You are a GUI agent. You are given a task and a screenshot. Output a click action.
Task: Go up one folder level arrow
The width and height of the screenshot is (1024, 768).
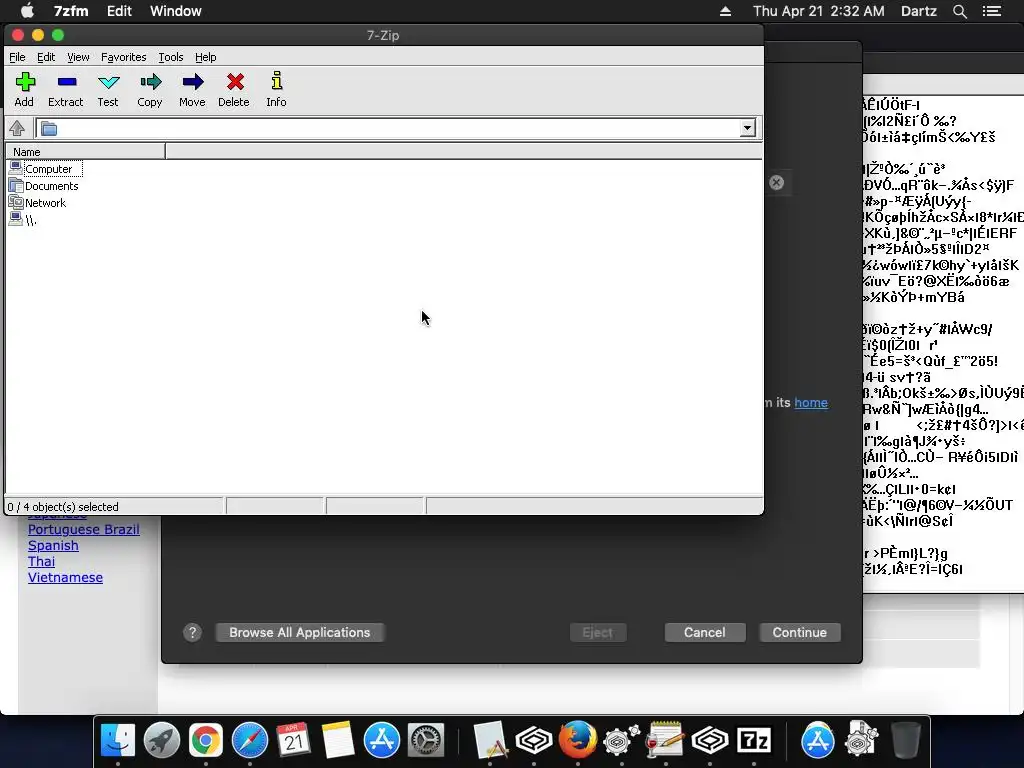pos(17,128)
